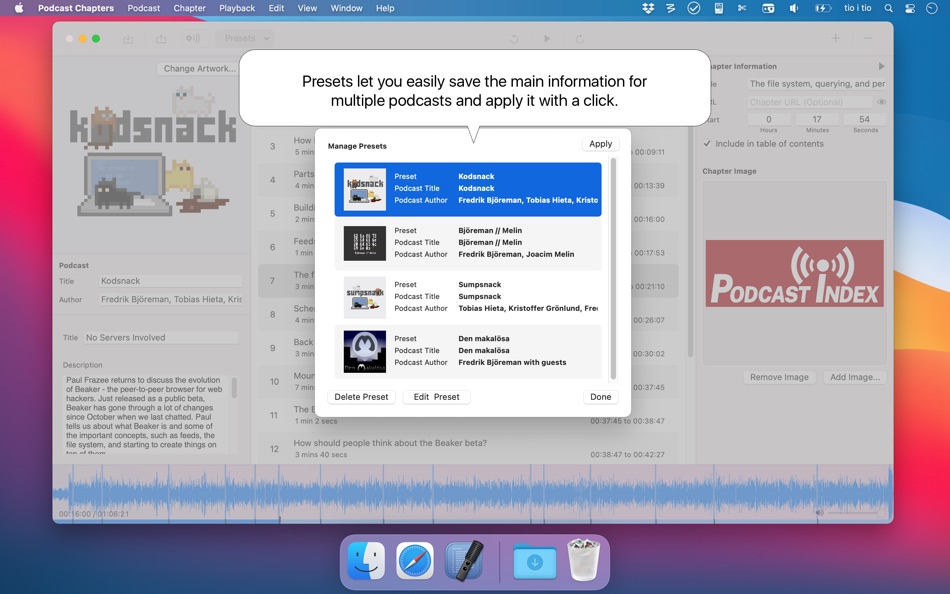Click the chapter start Minutes field
950x594 pixels.
[x=817, y=119]
